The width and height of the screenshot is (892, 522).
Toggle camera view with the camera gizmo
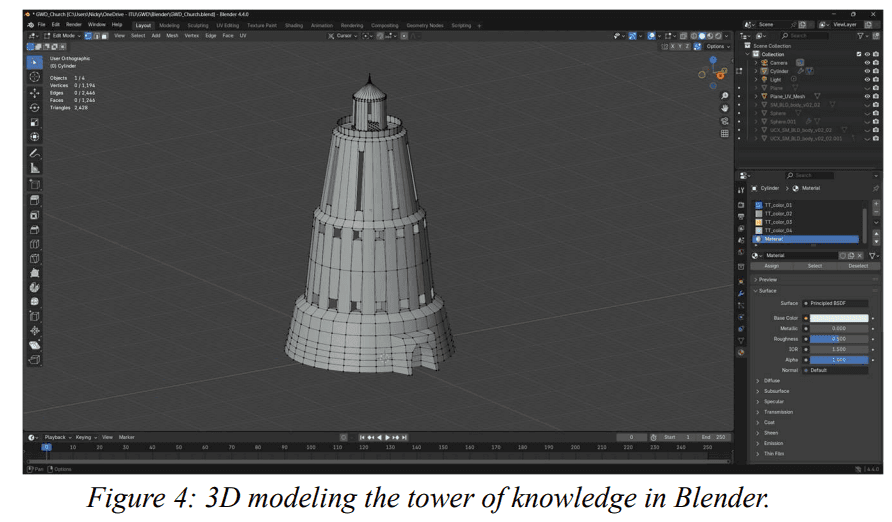click(x=725, y=121)
